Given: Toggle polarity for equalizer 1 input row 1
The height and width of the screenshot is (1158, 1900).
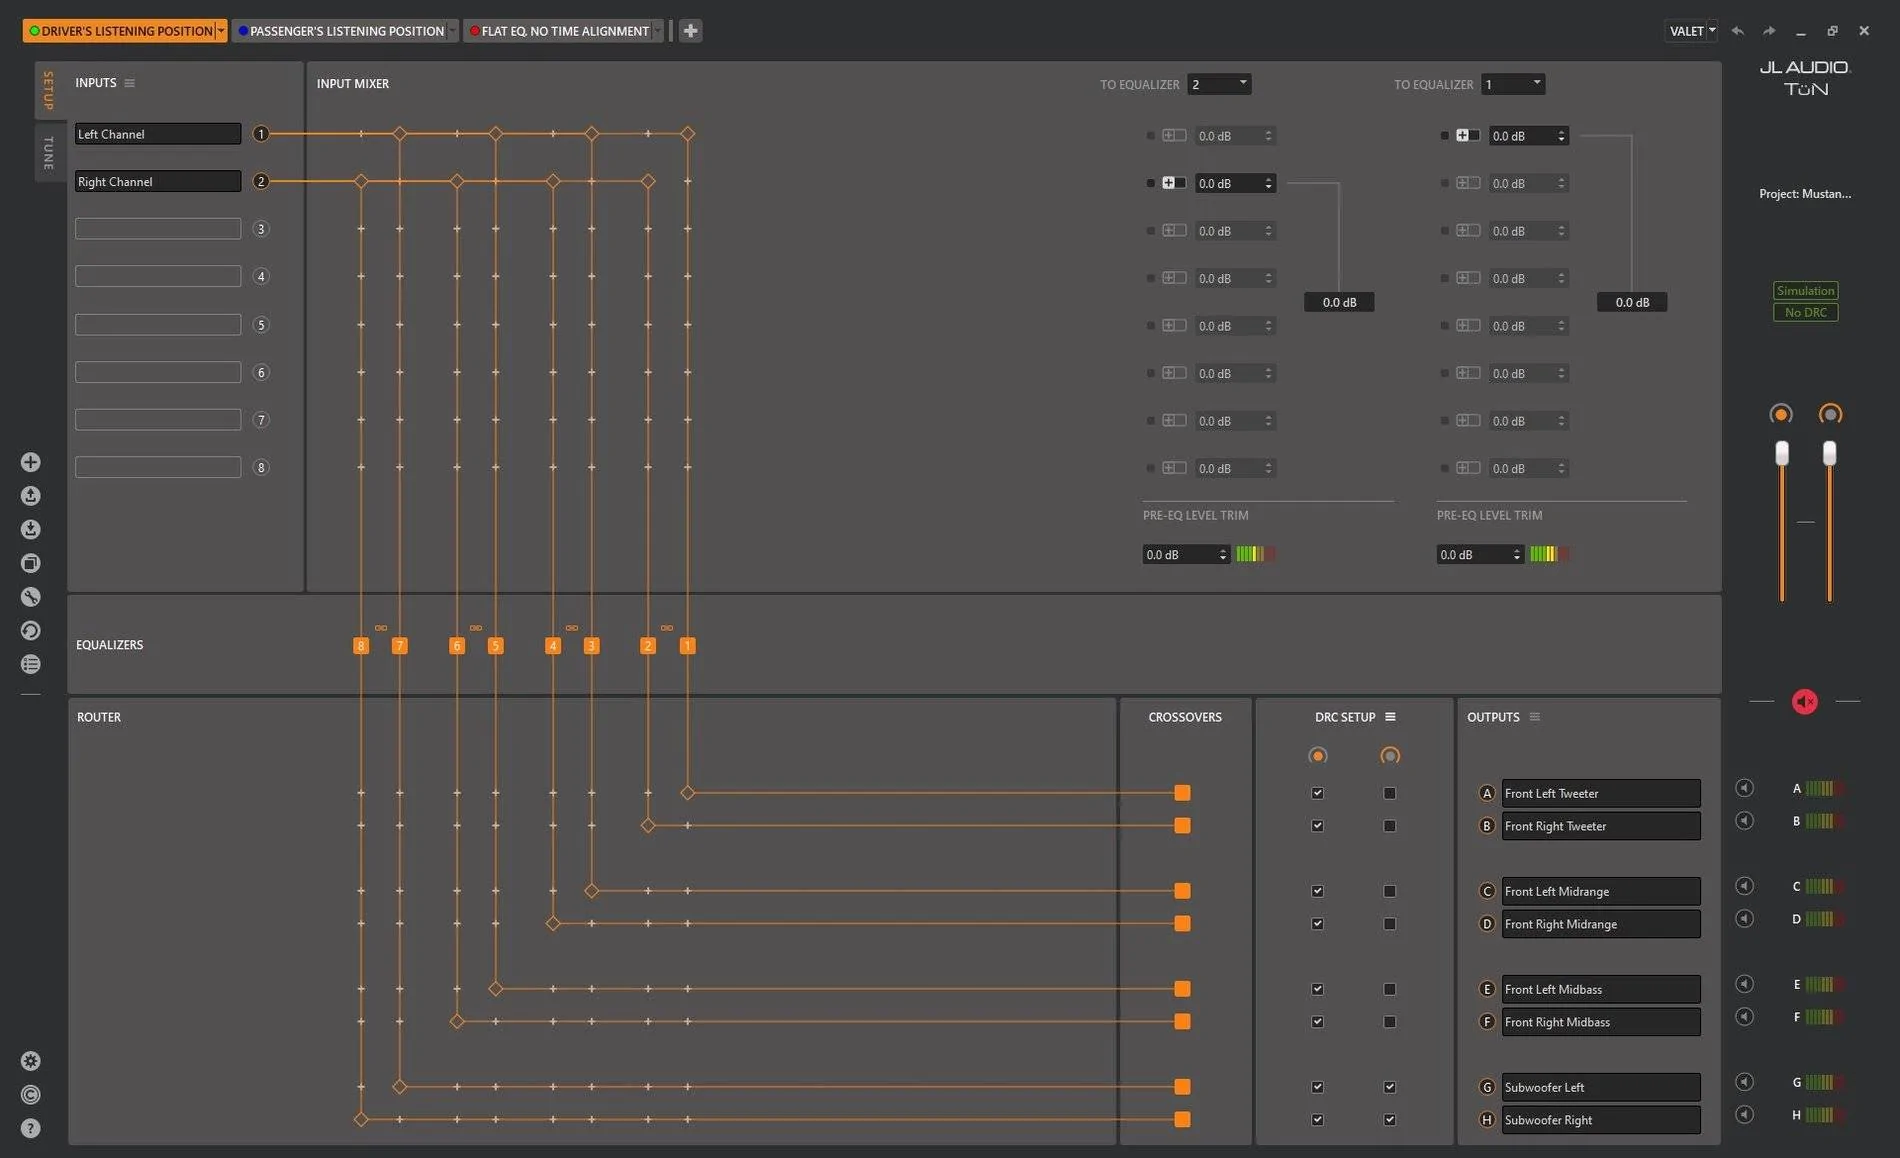Looking at the screenshot, I should (x=1468, y=135).
